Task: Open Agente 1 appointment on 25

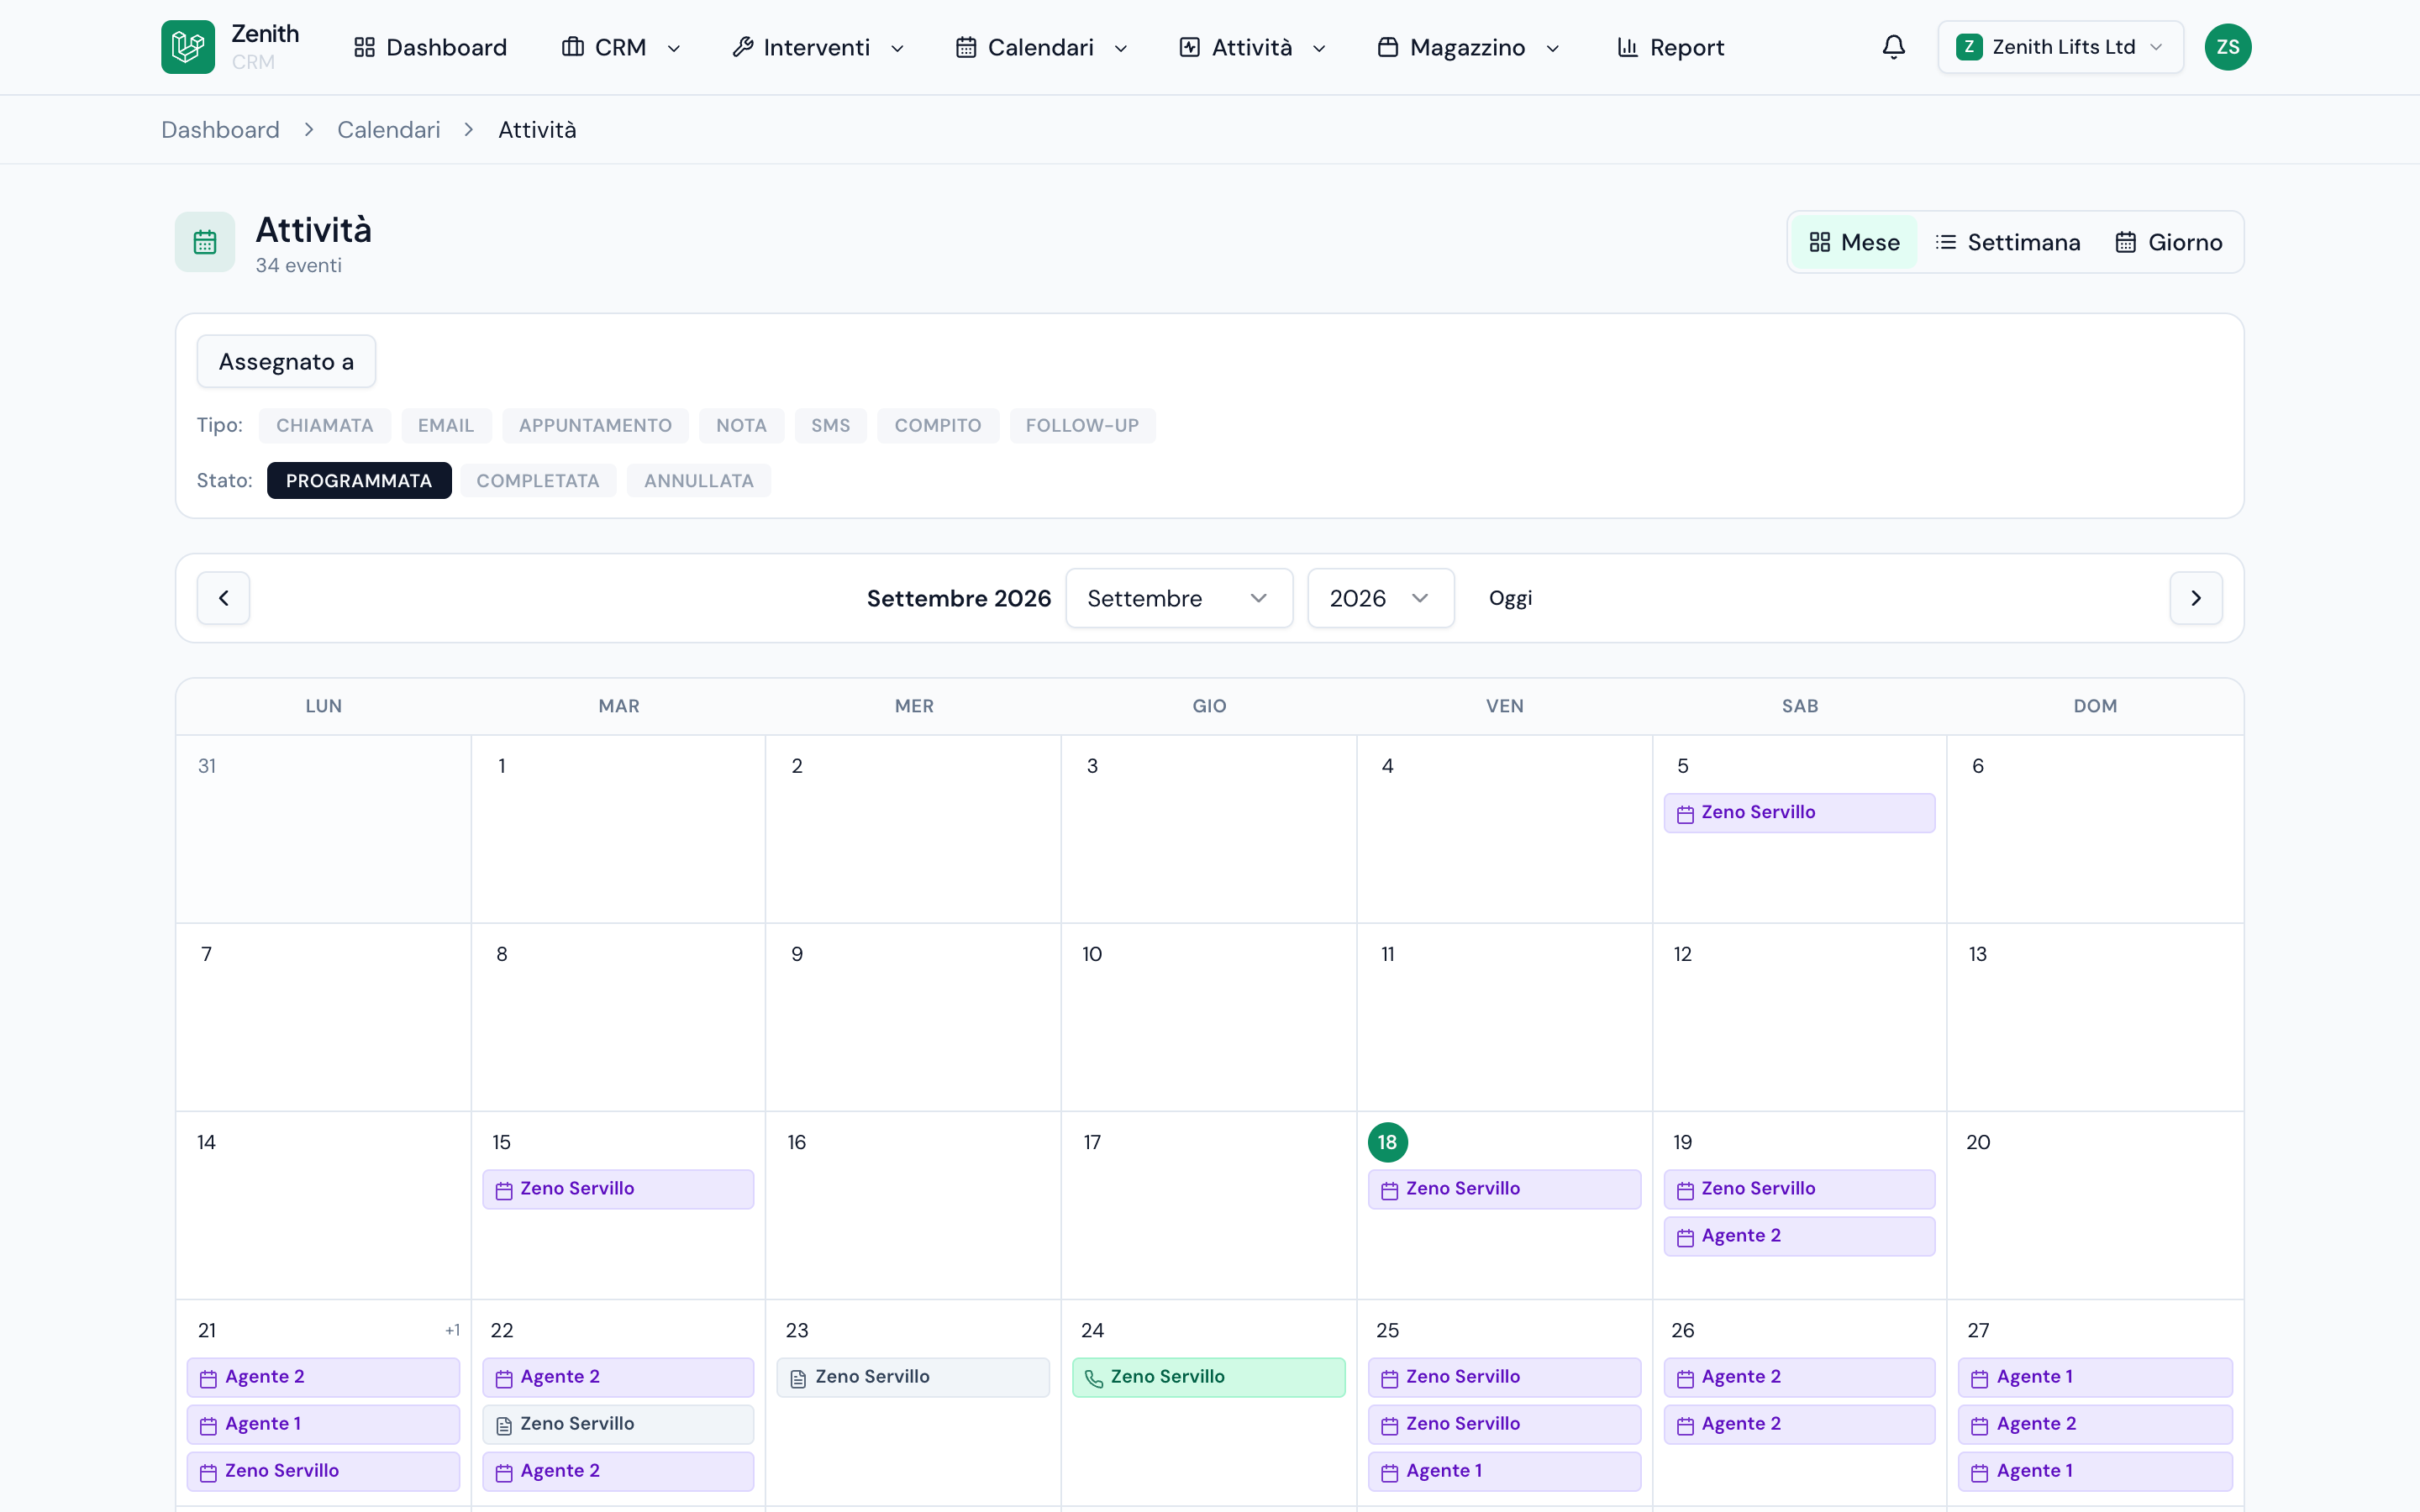Action: pyautogui.click(x=1504, y=1471)
